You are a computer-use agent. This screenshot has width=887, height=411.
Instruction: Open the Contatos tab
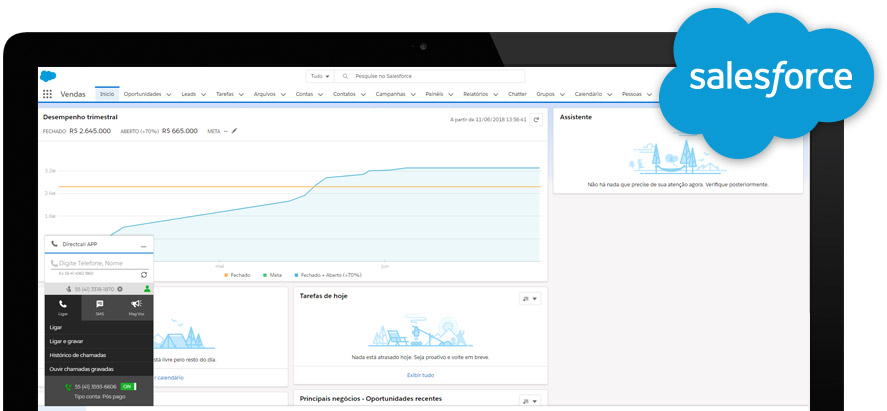click(344, 94)
